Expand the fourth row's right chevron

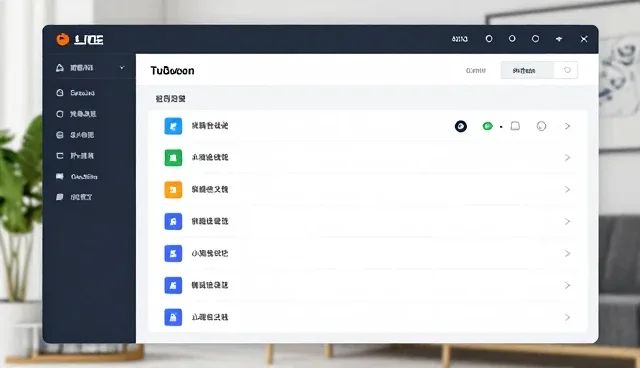(567, 221)
